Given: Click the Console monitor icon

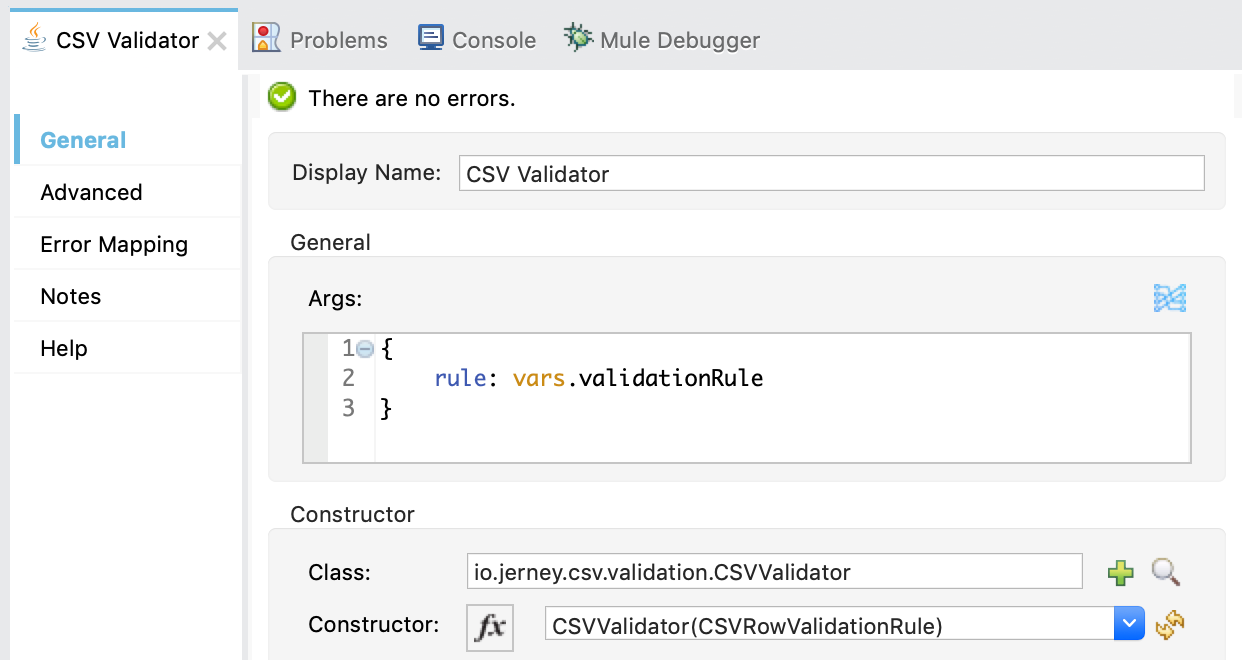Looking at the screenshot, I should pyautogui.click(x=431, y=39).
